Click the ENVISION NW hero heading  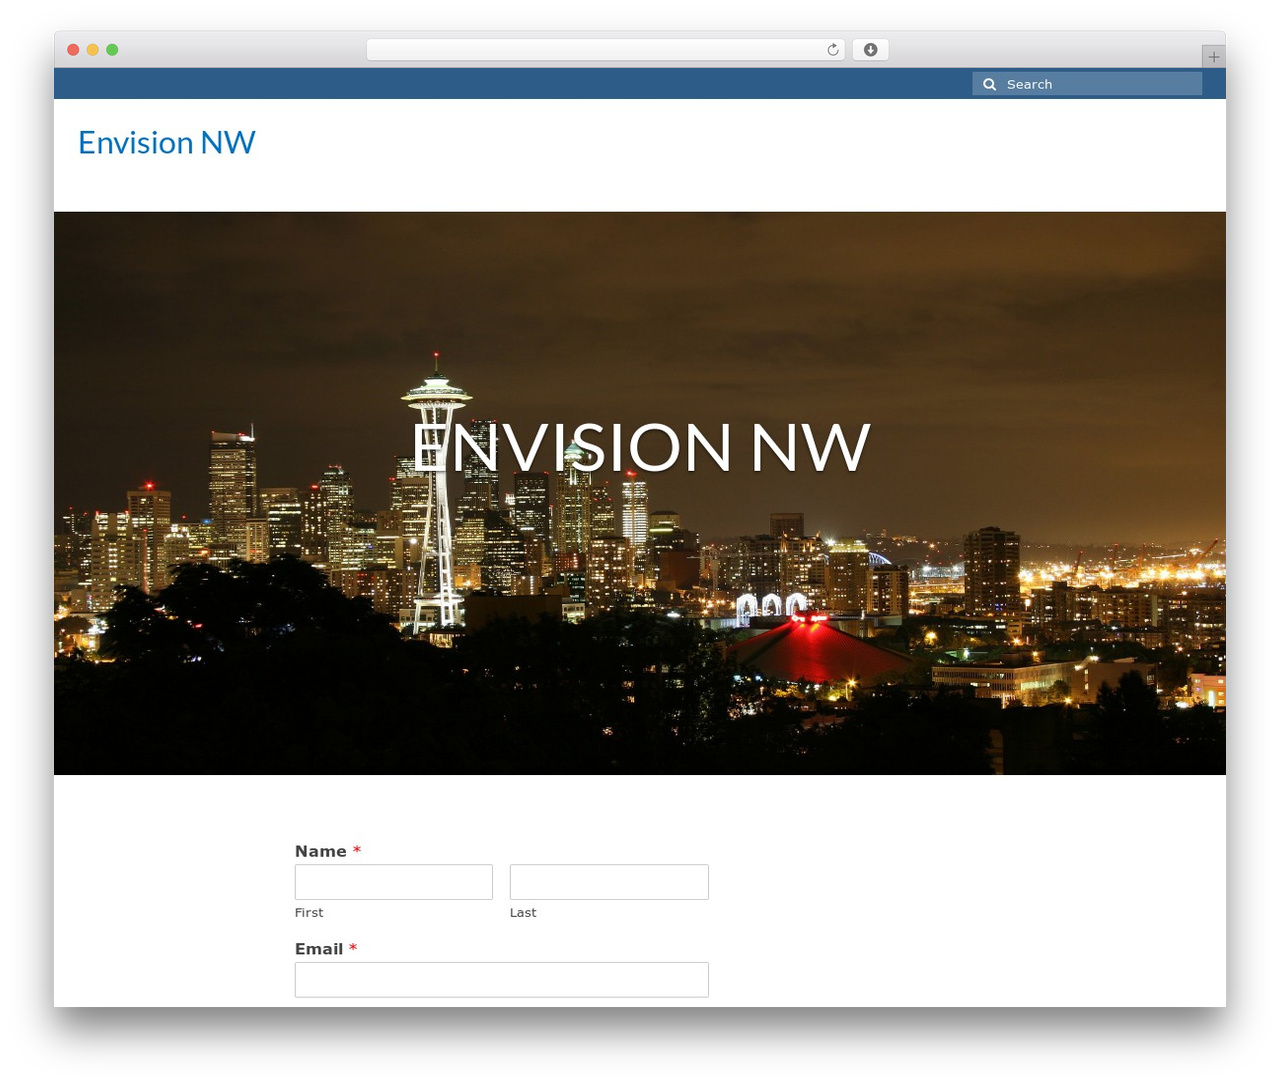[x=640, y=447]
